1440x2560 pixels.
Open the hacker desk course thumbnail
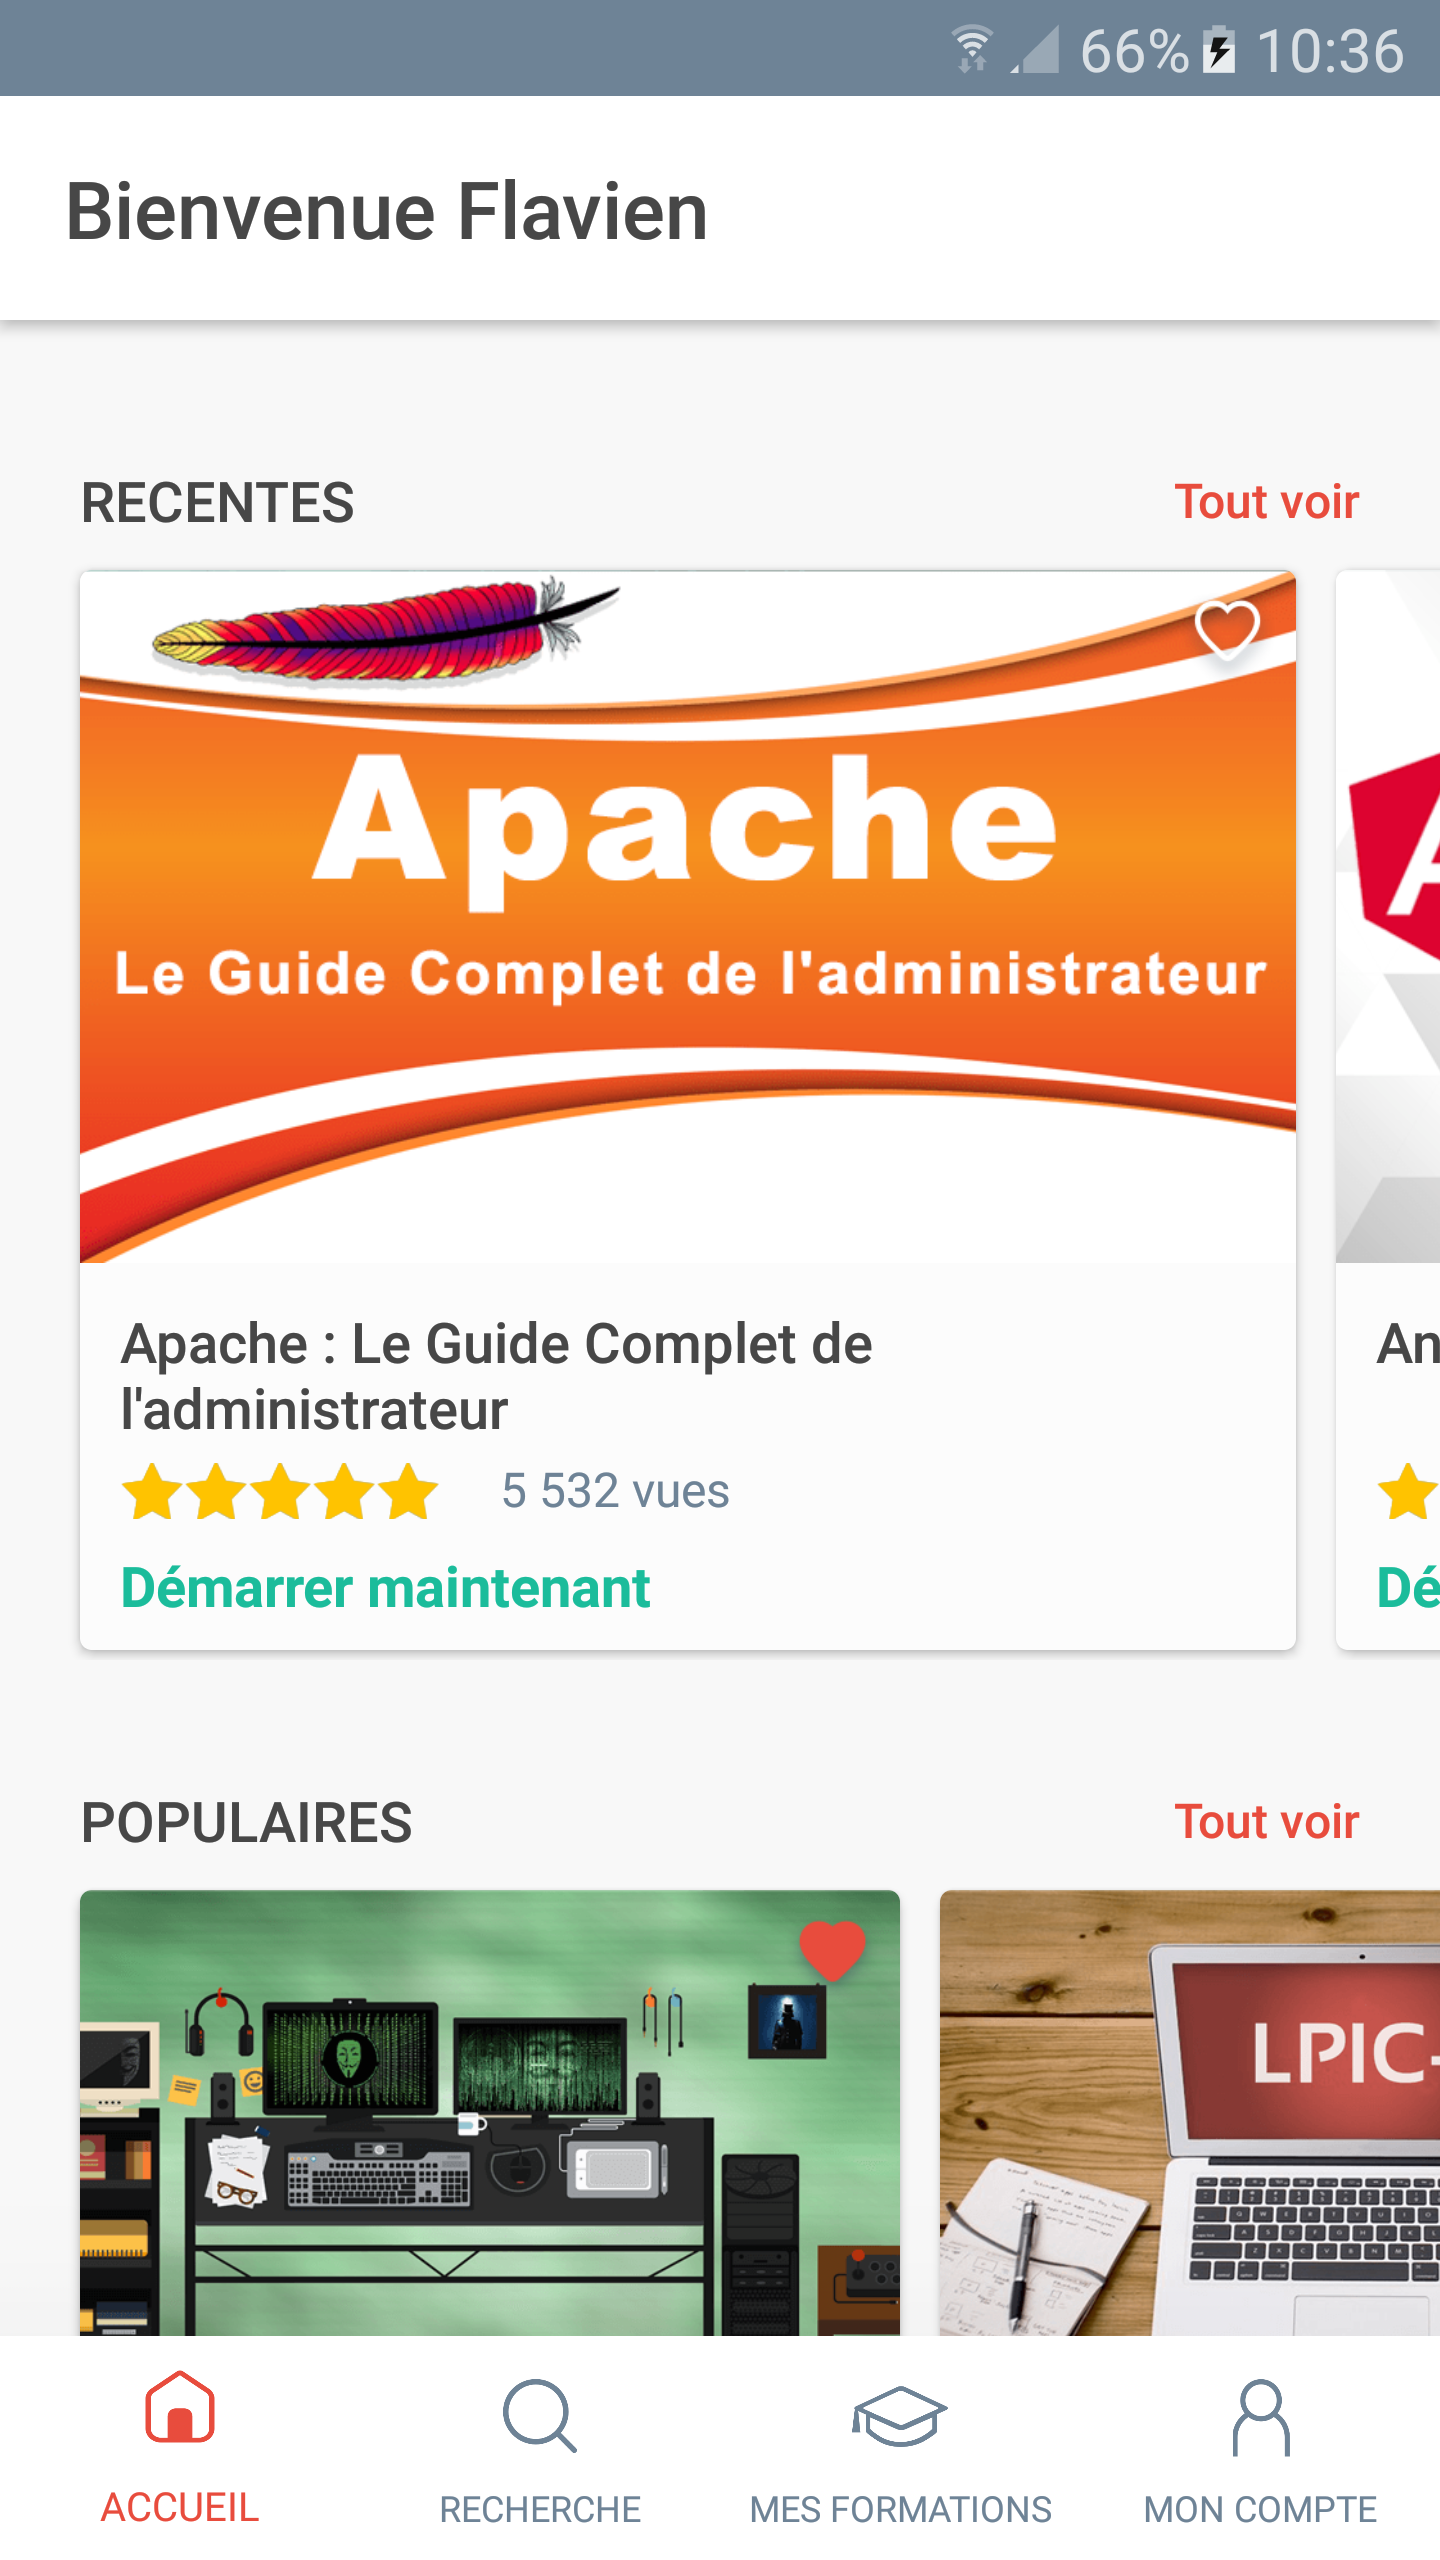click(x=490, y=2113)
